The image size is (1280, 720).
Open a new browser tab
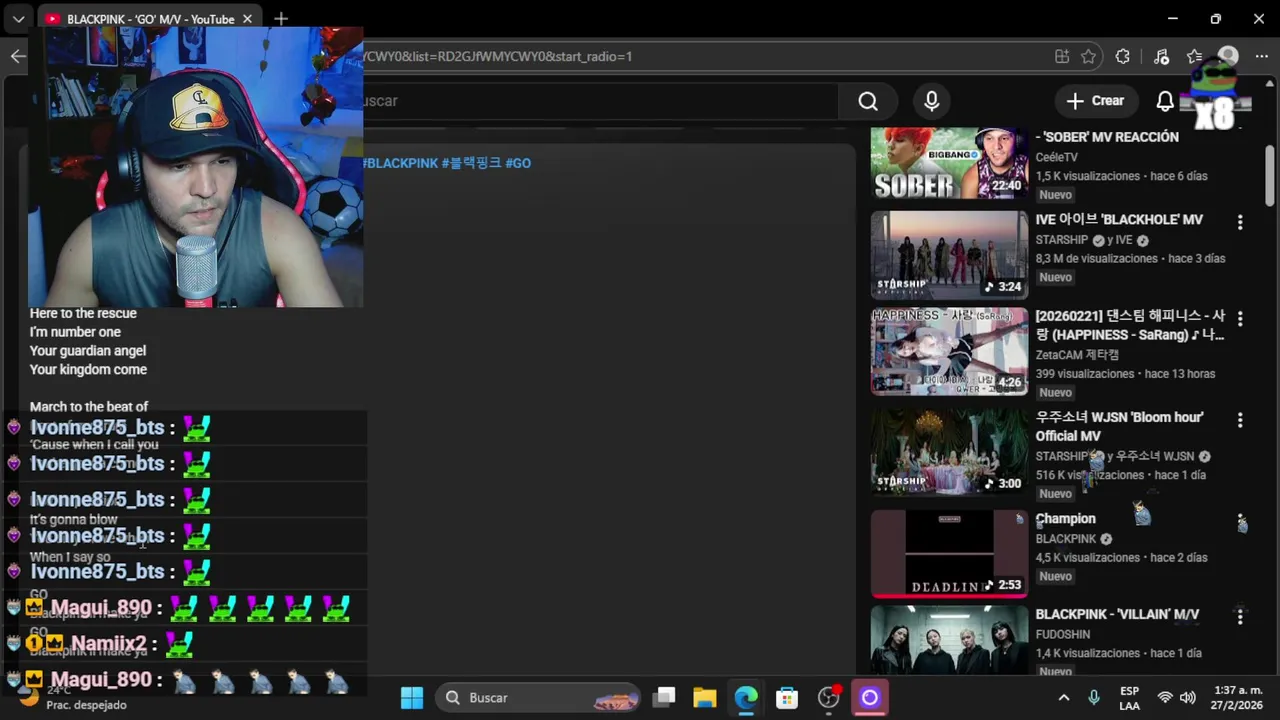pyautogui.click(x=281, y=19)
